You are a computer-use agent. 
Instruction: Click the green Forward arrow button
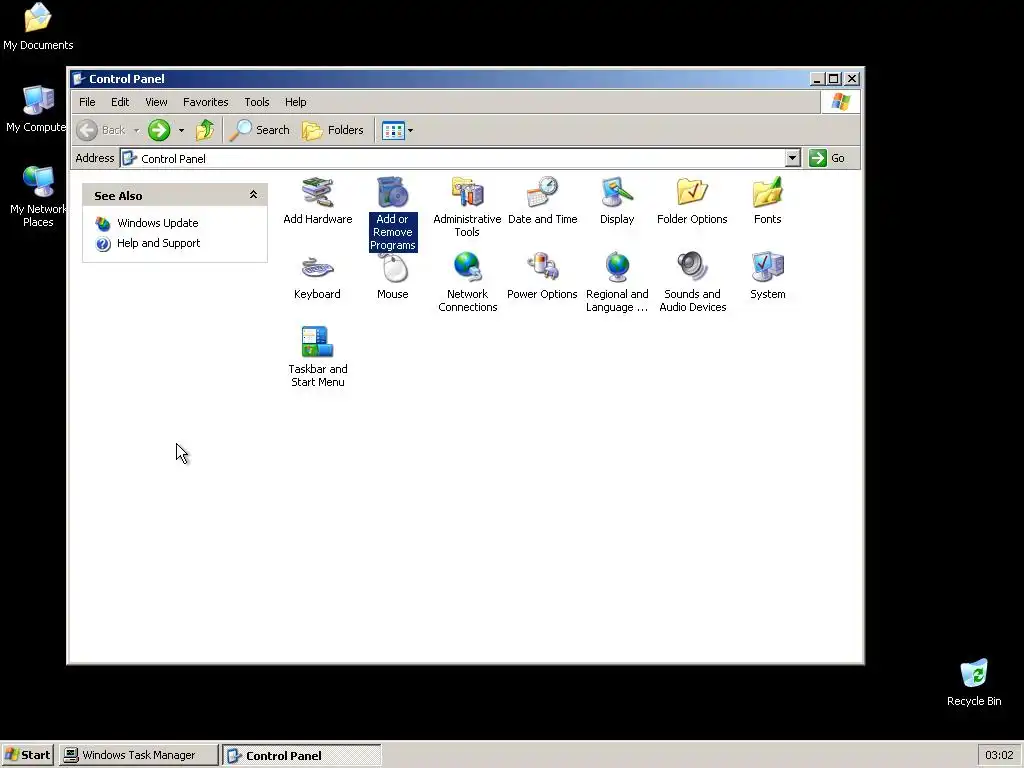[159, 130]
